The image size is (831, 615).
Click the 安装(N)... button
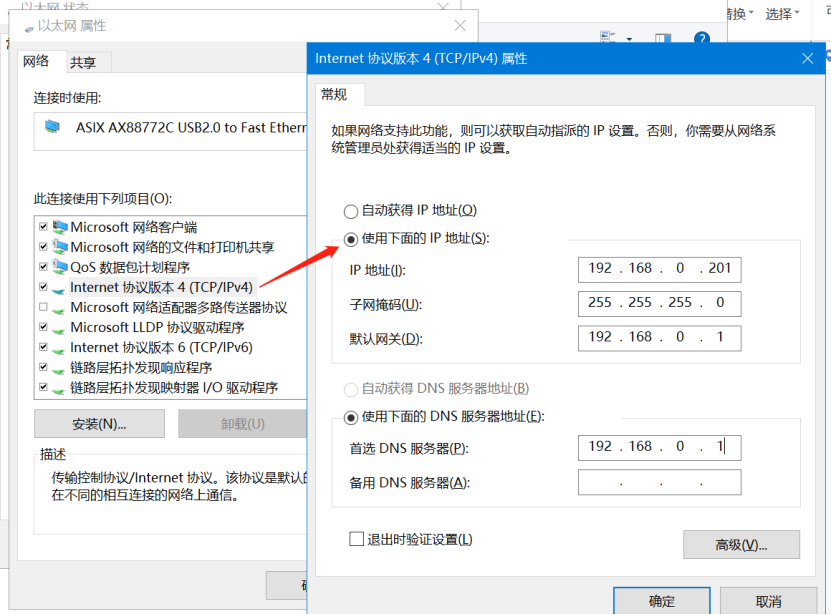99,424
